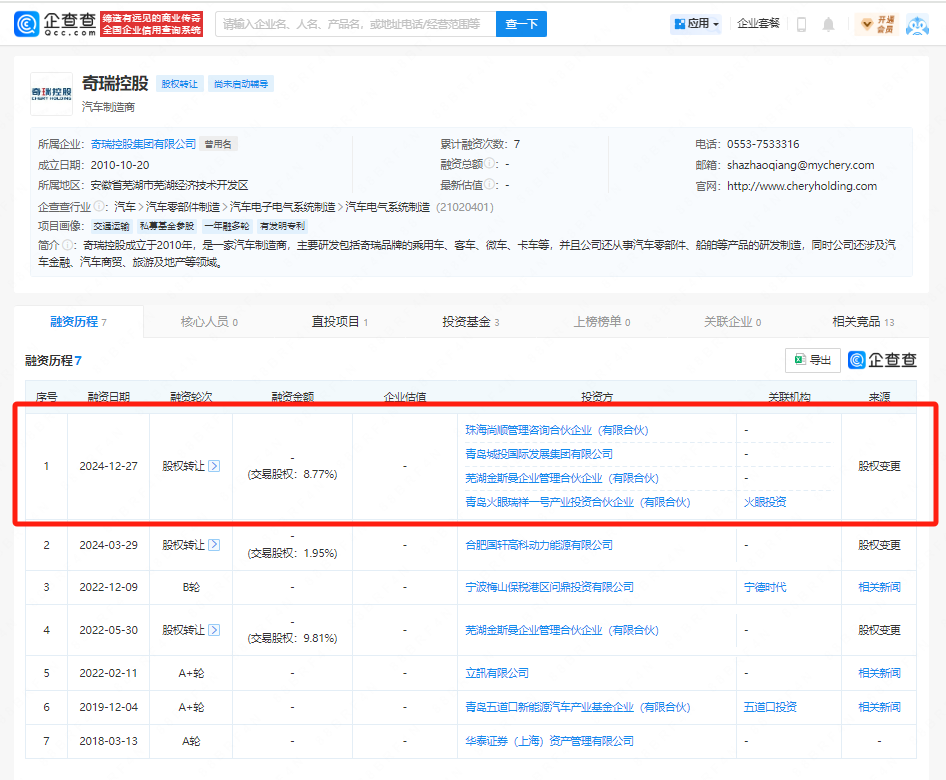The width and height of the screenshot is (946, 780).
Task: Click the help icon beside 最新估值
Action: [x=490, y=185]
